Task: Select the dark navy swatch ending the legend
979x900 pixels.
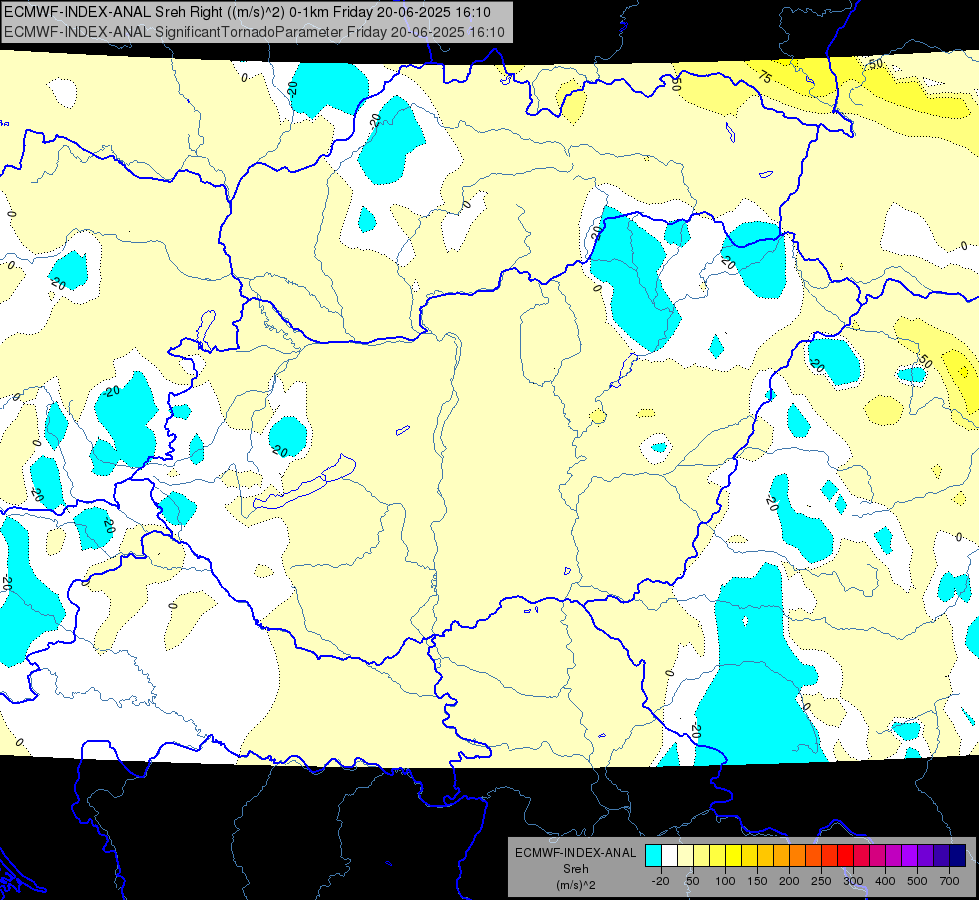Action: point(958,856)
